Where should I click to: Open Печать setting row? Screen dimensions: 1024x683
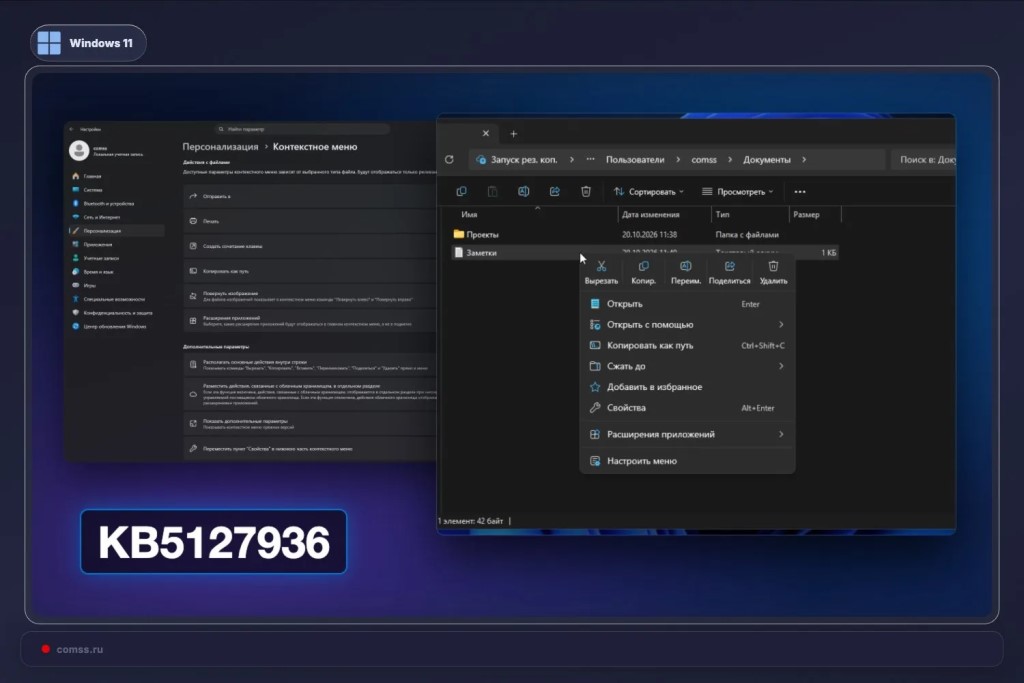tap(310, 221)
